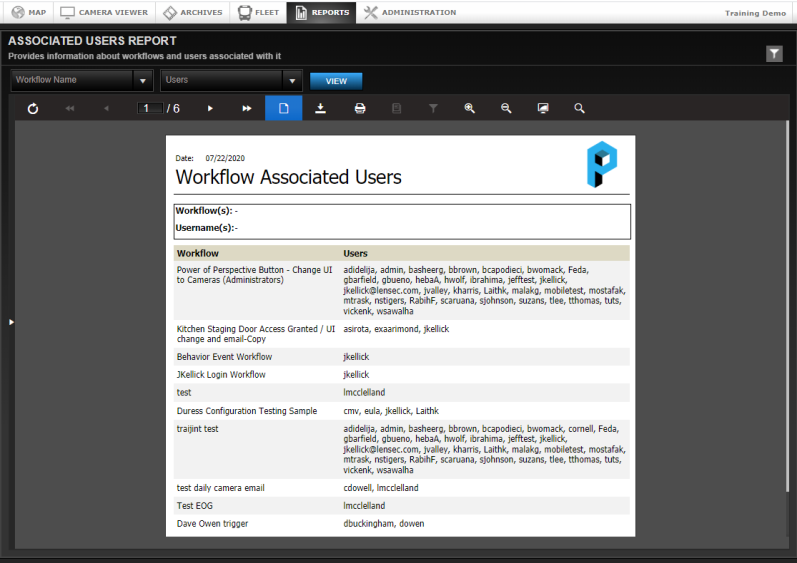Select the Reports tab
Viewport: 797px width, 563px height.
point(322,12)
